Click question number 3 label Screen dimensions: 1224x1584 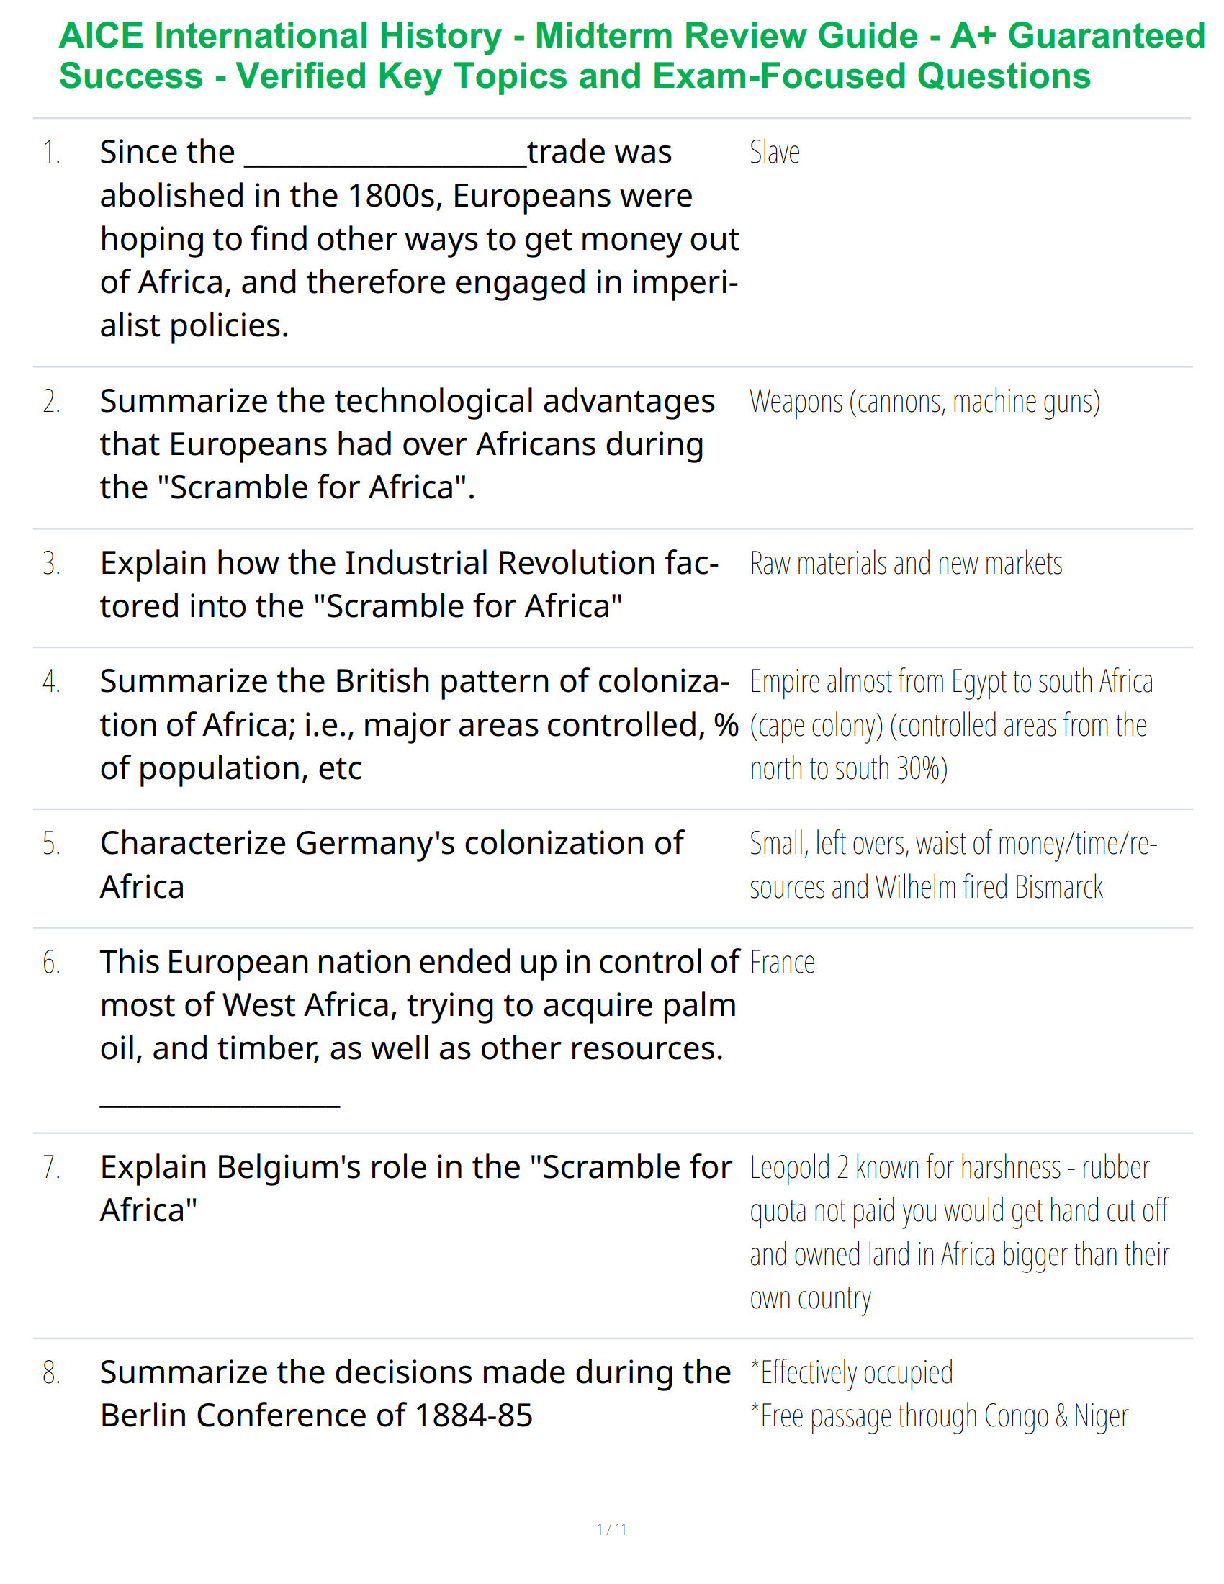(x=51, y=564)
